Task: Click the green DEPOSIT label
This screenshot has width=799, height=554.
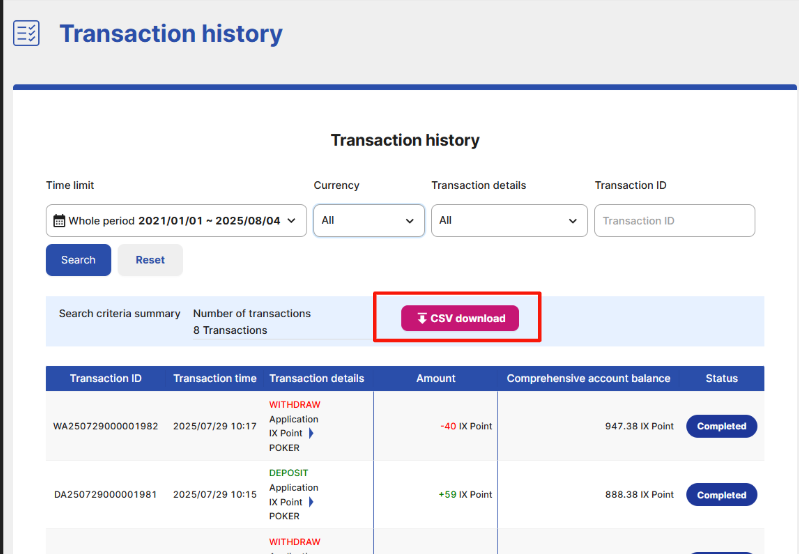Action: (288, 473)
